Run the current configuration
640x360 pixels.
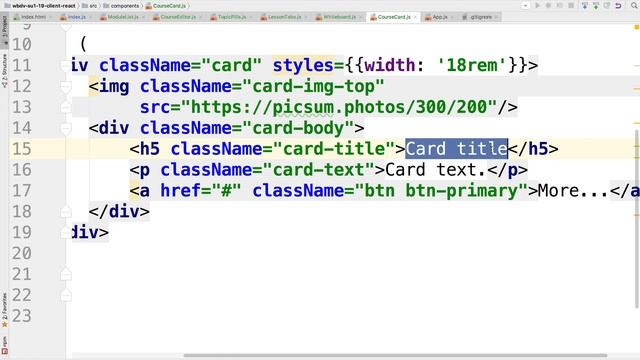[x=538, y=6]
